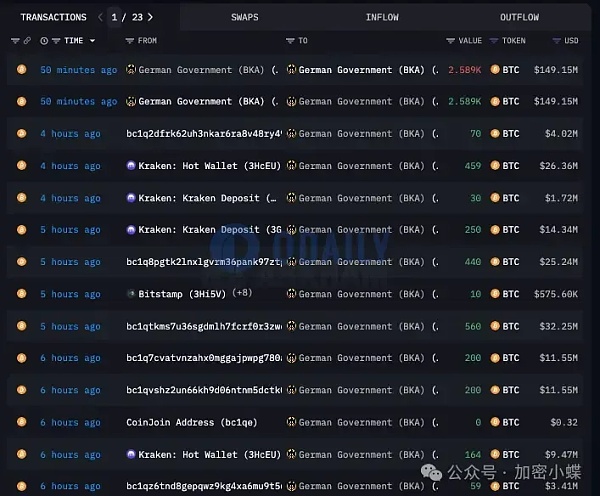This screenshot has height=496, width=600.
Task: Click the first "50 minutes ago" timestamp
Action: (x=78, y=70)
